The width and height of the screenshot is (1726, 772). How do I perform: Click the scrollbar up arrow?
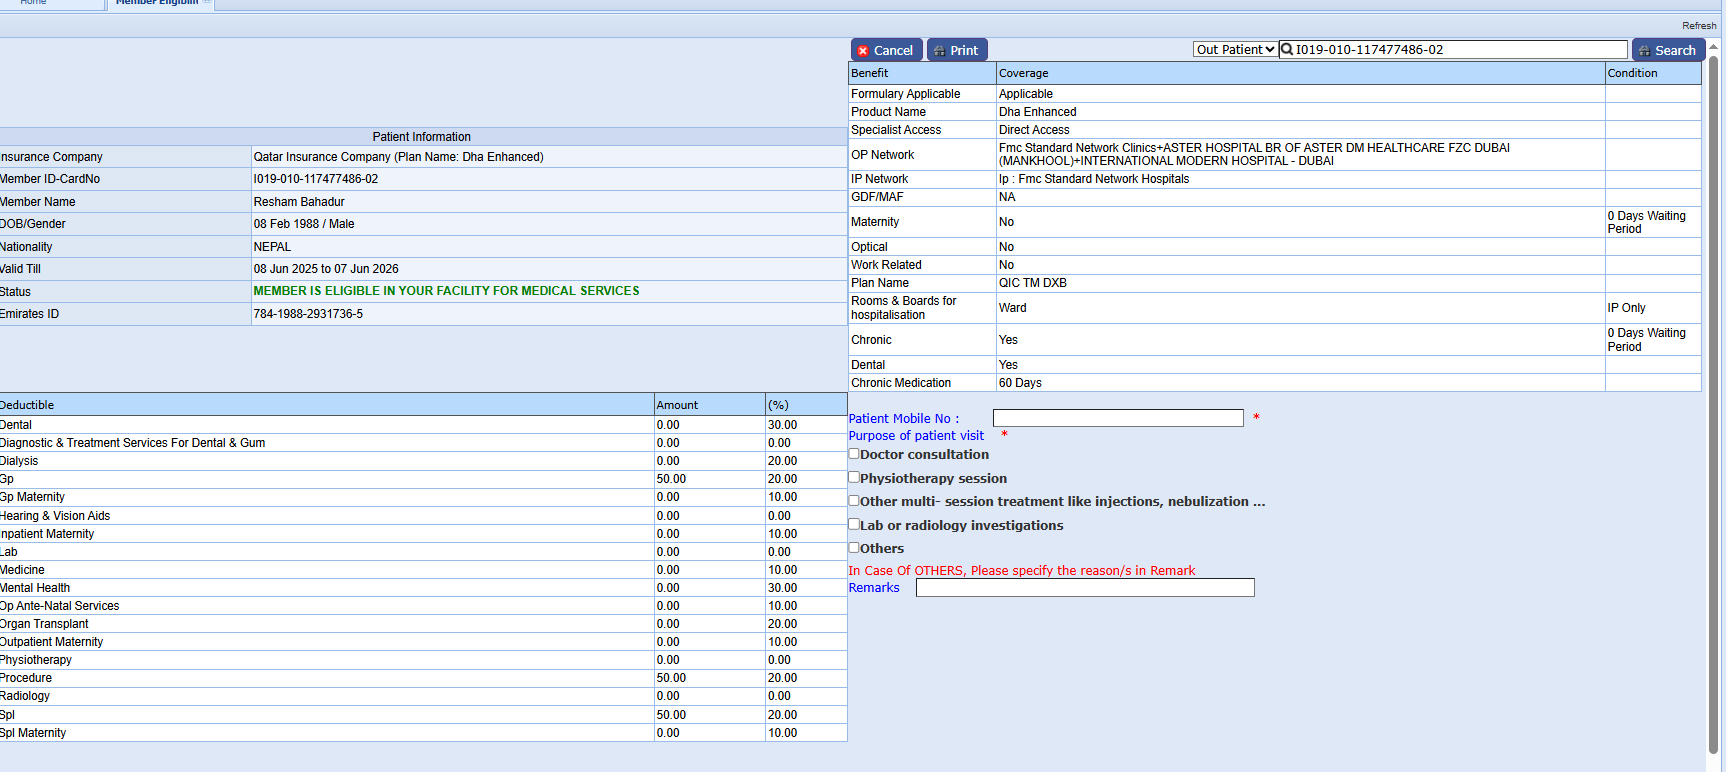1713,46
